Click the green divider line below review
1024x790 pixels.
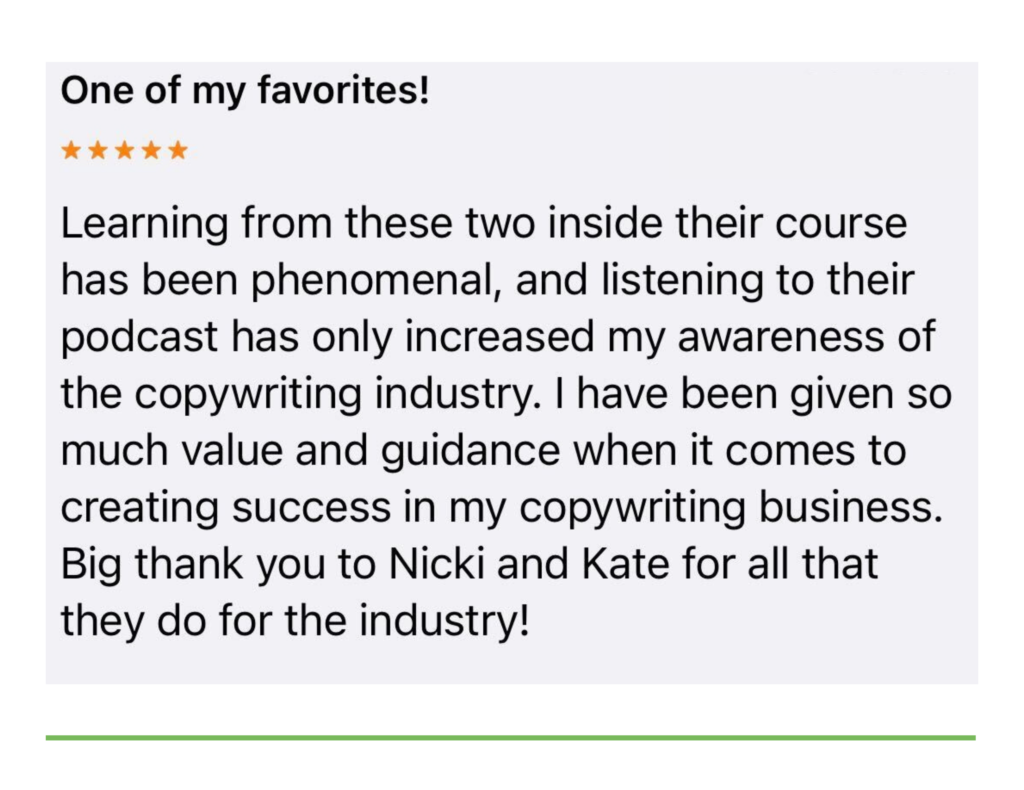point(511,738)
